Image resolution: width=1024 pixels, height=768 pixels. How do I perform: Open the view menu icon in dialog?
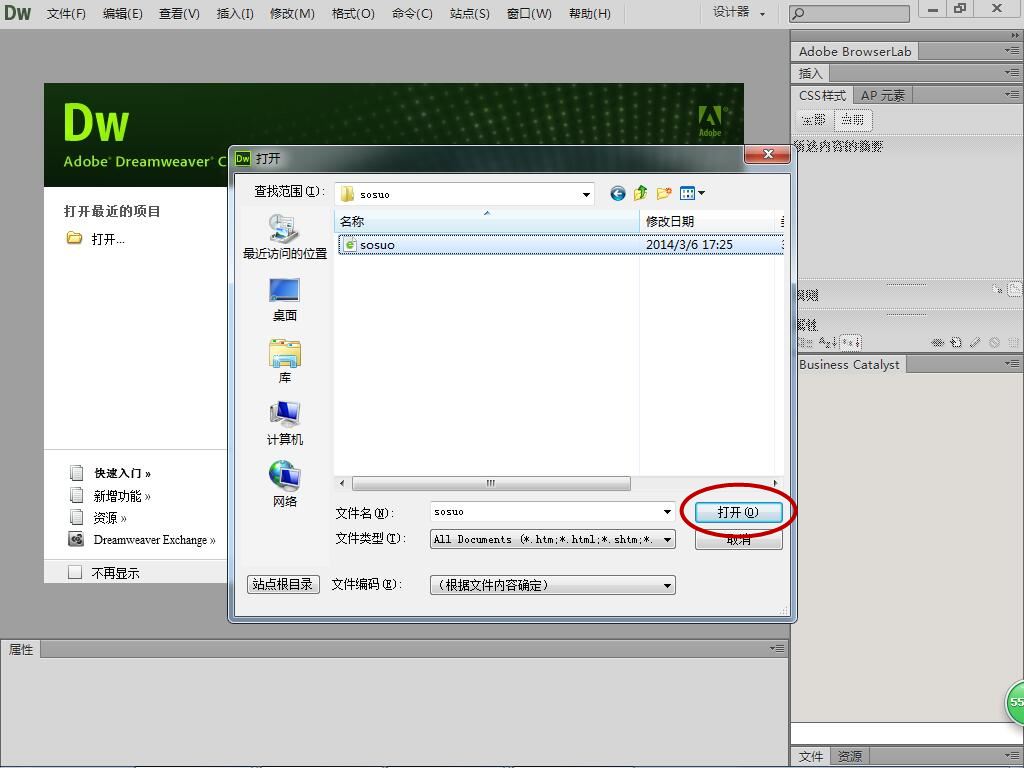click(687, 193)
